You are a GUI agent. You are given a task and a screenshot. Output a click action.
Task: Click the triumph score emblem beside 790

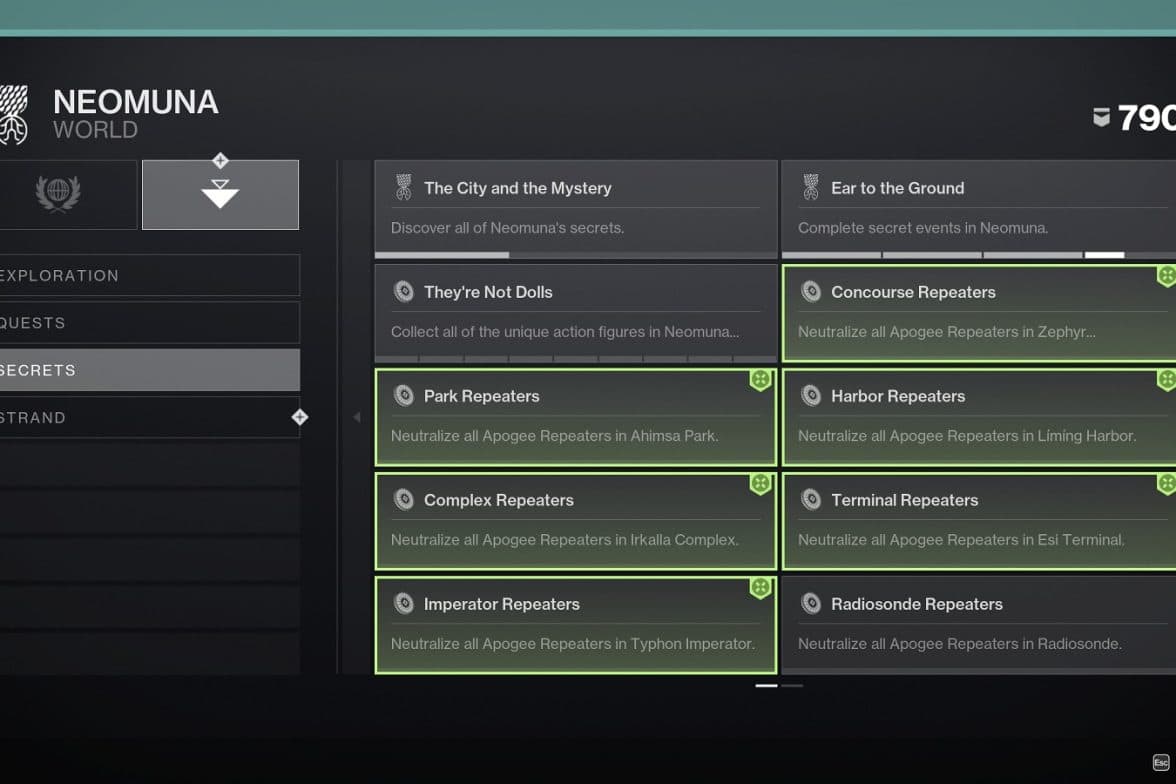click(x=1101, y=117)
